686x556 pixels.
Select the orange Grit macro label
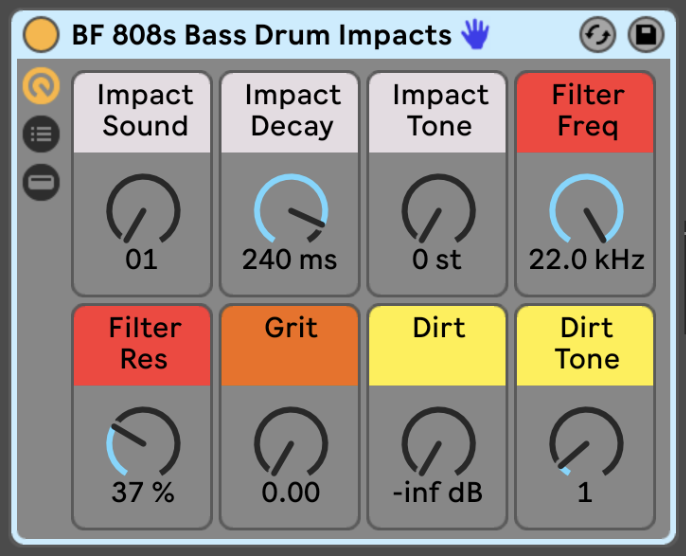point(290,346)
